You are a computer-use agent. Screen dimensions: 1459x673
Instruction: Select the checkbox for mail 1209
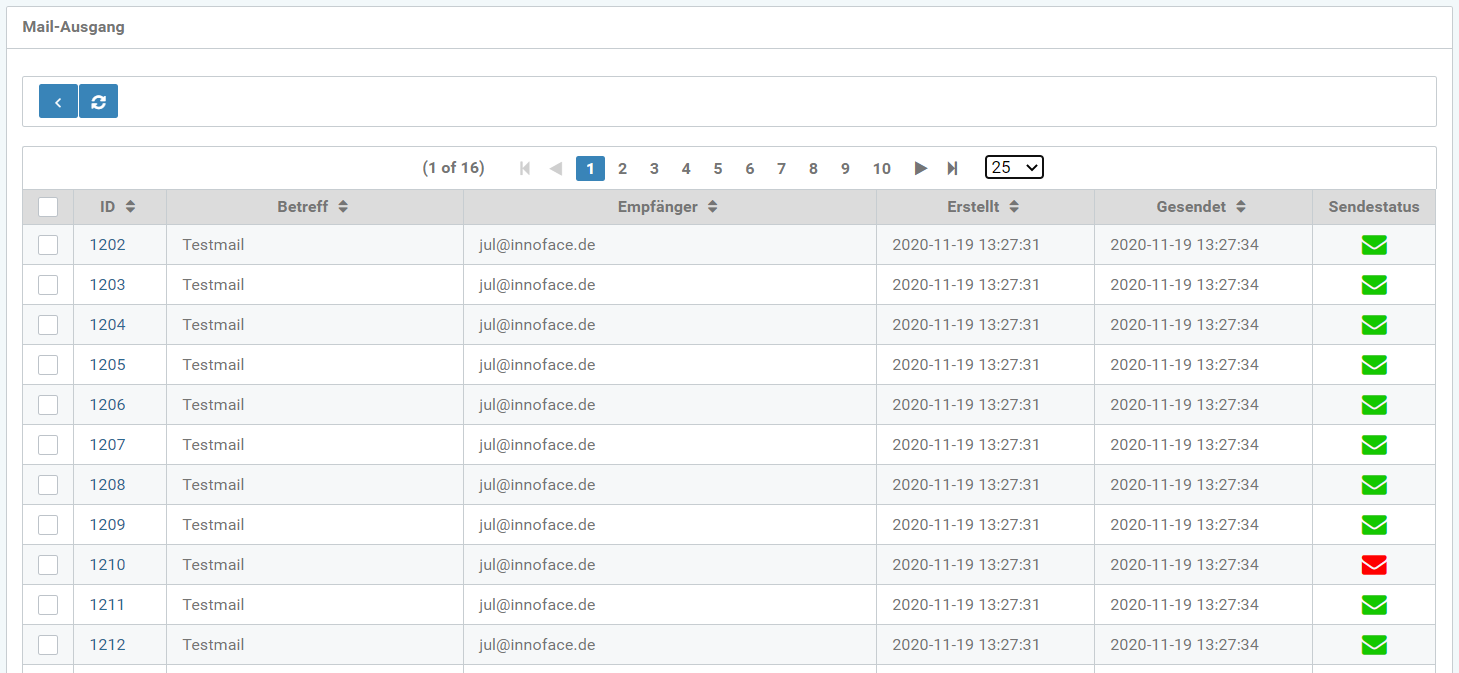[x=48, y=525]
